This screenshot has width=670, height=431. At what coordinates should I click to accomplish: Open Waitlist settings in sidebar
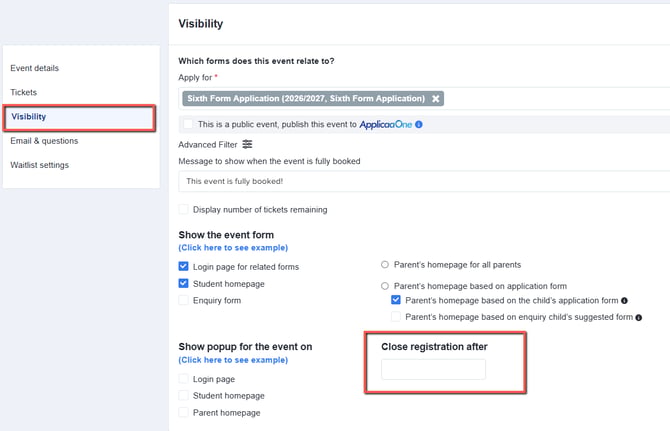click(x=39, y=165)
